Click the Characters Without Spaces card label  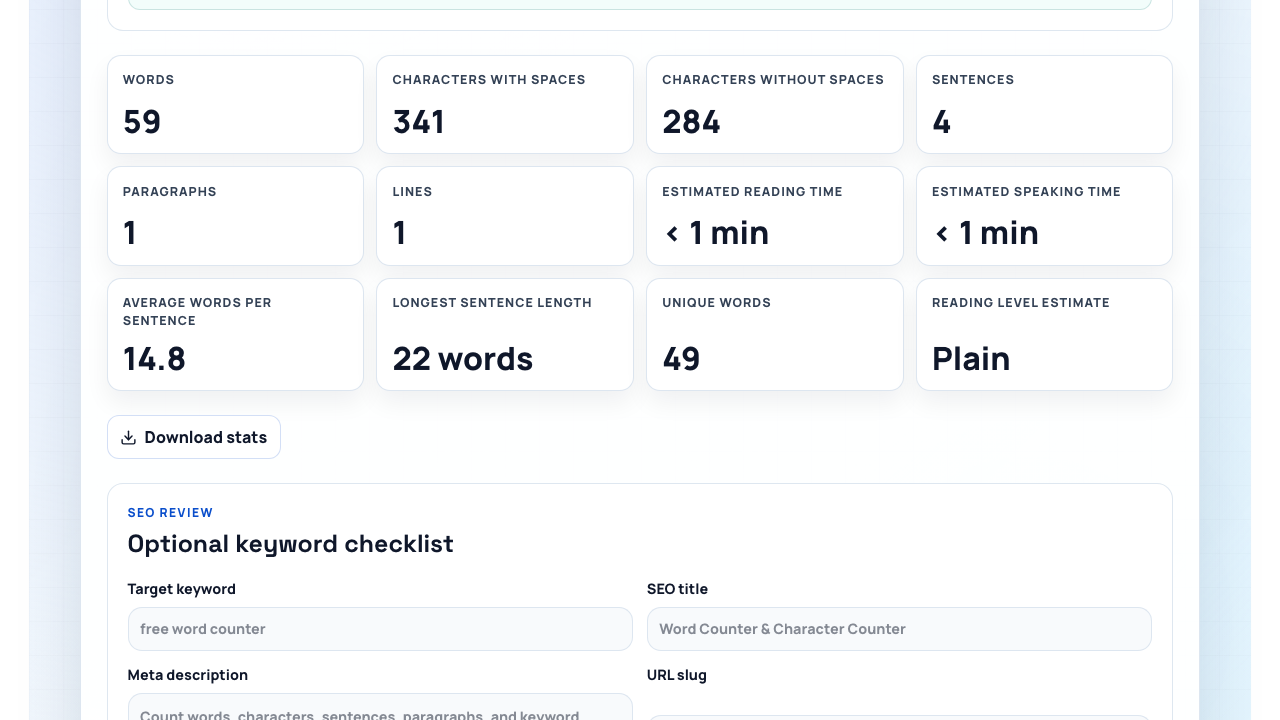(773, 80)
